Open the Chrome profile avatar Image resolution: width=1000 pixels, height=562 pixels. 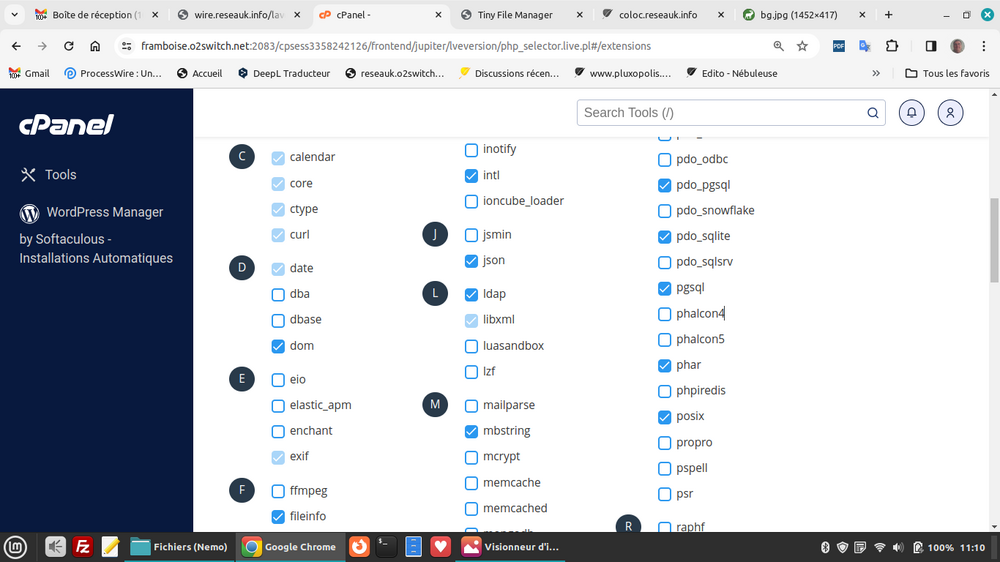(x=957, y=46)
